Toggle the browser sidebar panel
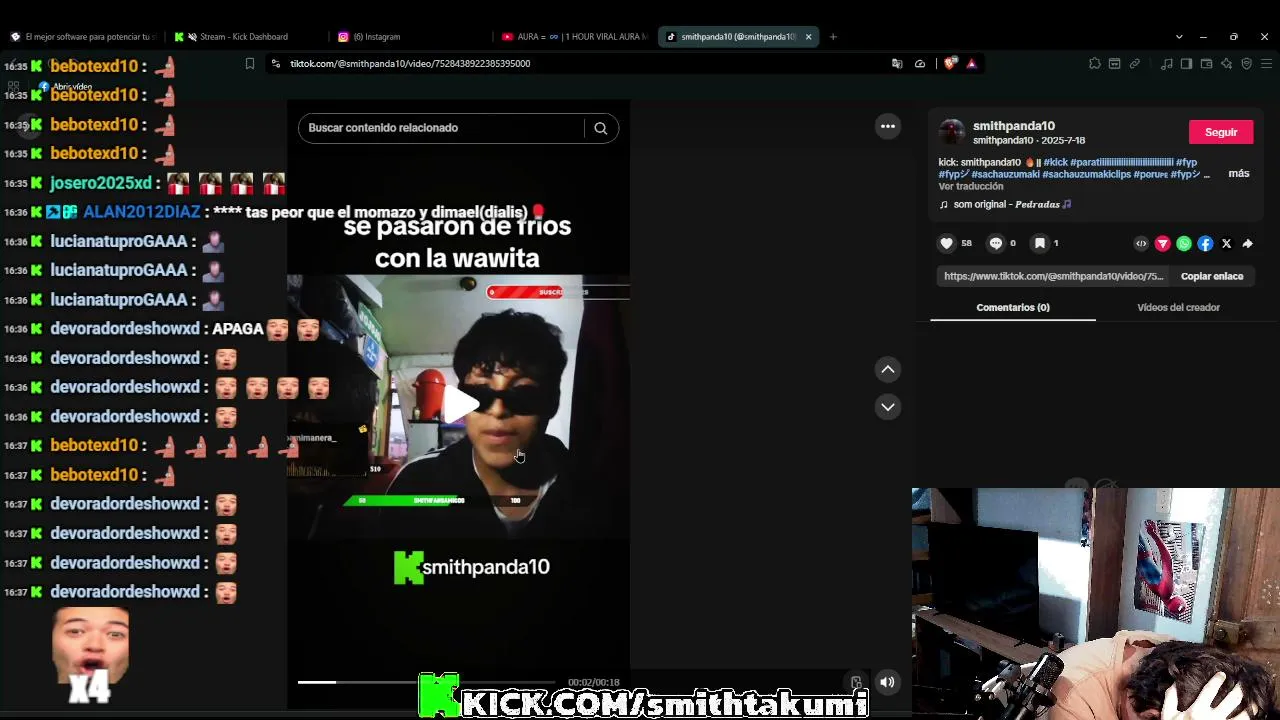This screenshot has width=1280, height=720. point(1186,63)
